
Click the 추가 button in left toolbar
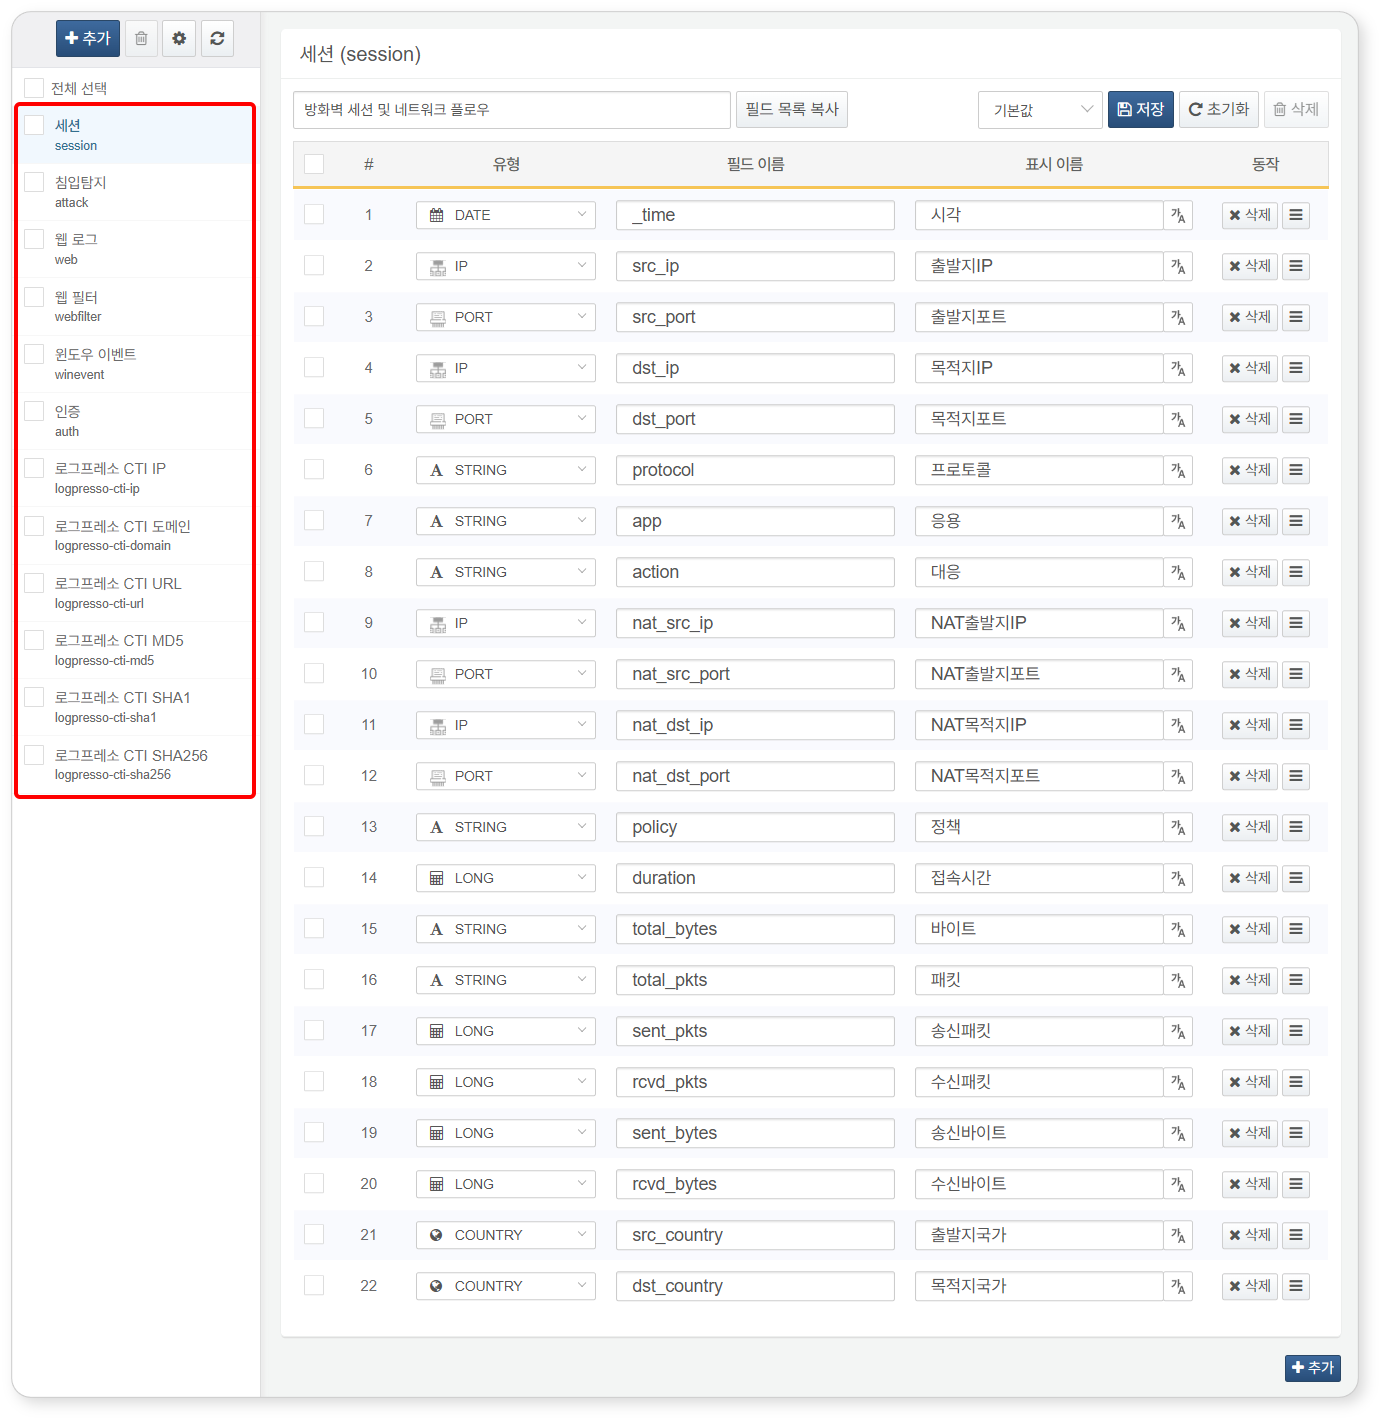[x=88, y=38]
